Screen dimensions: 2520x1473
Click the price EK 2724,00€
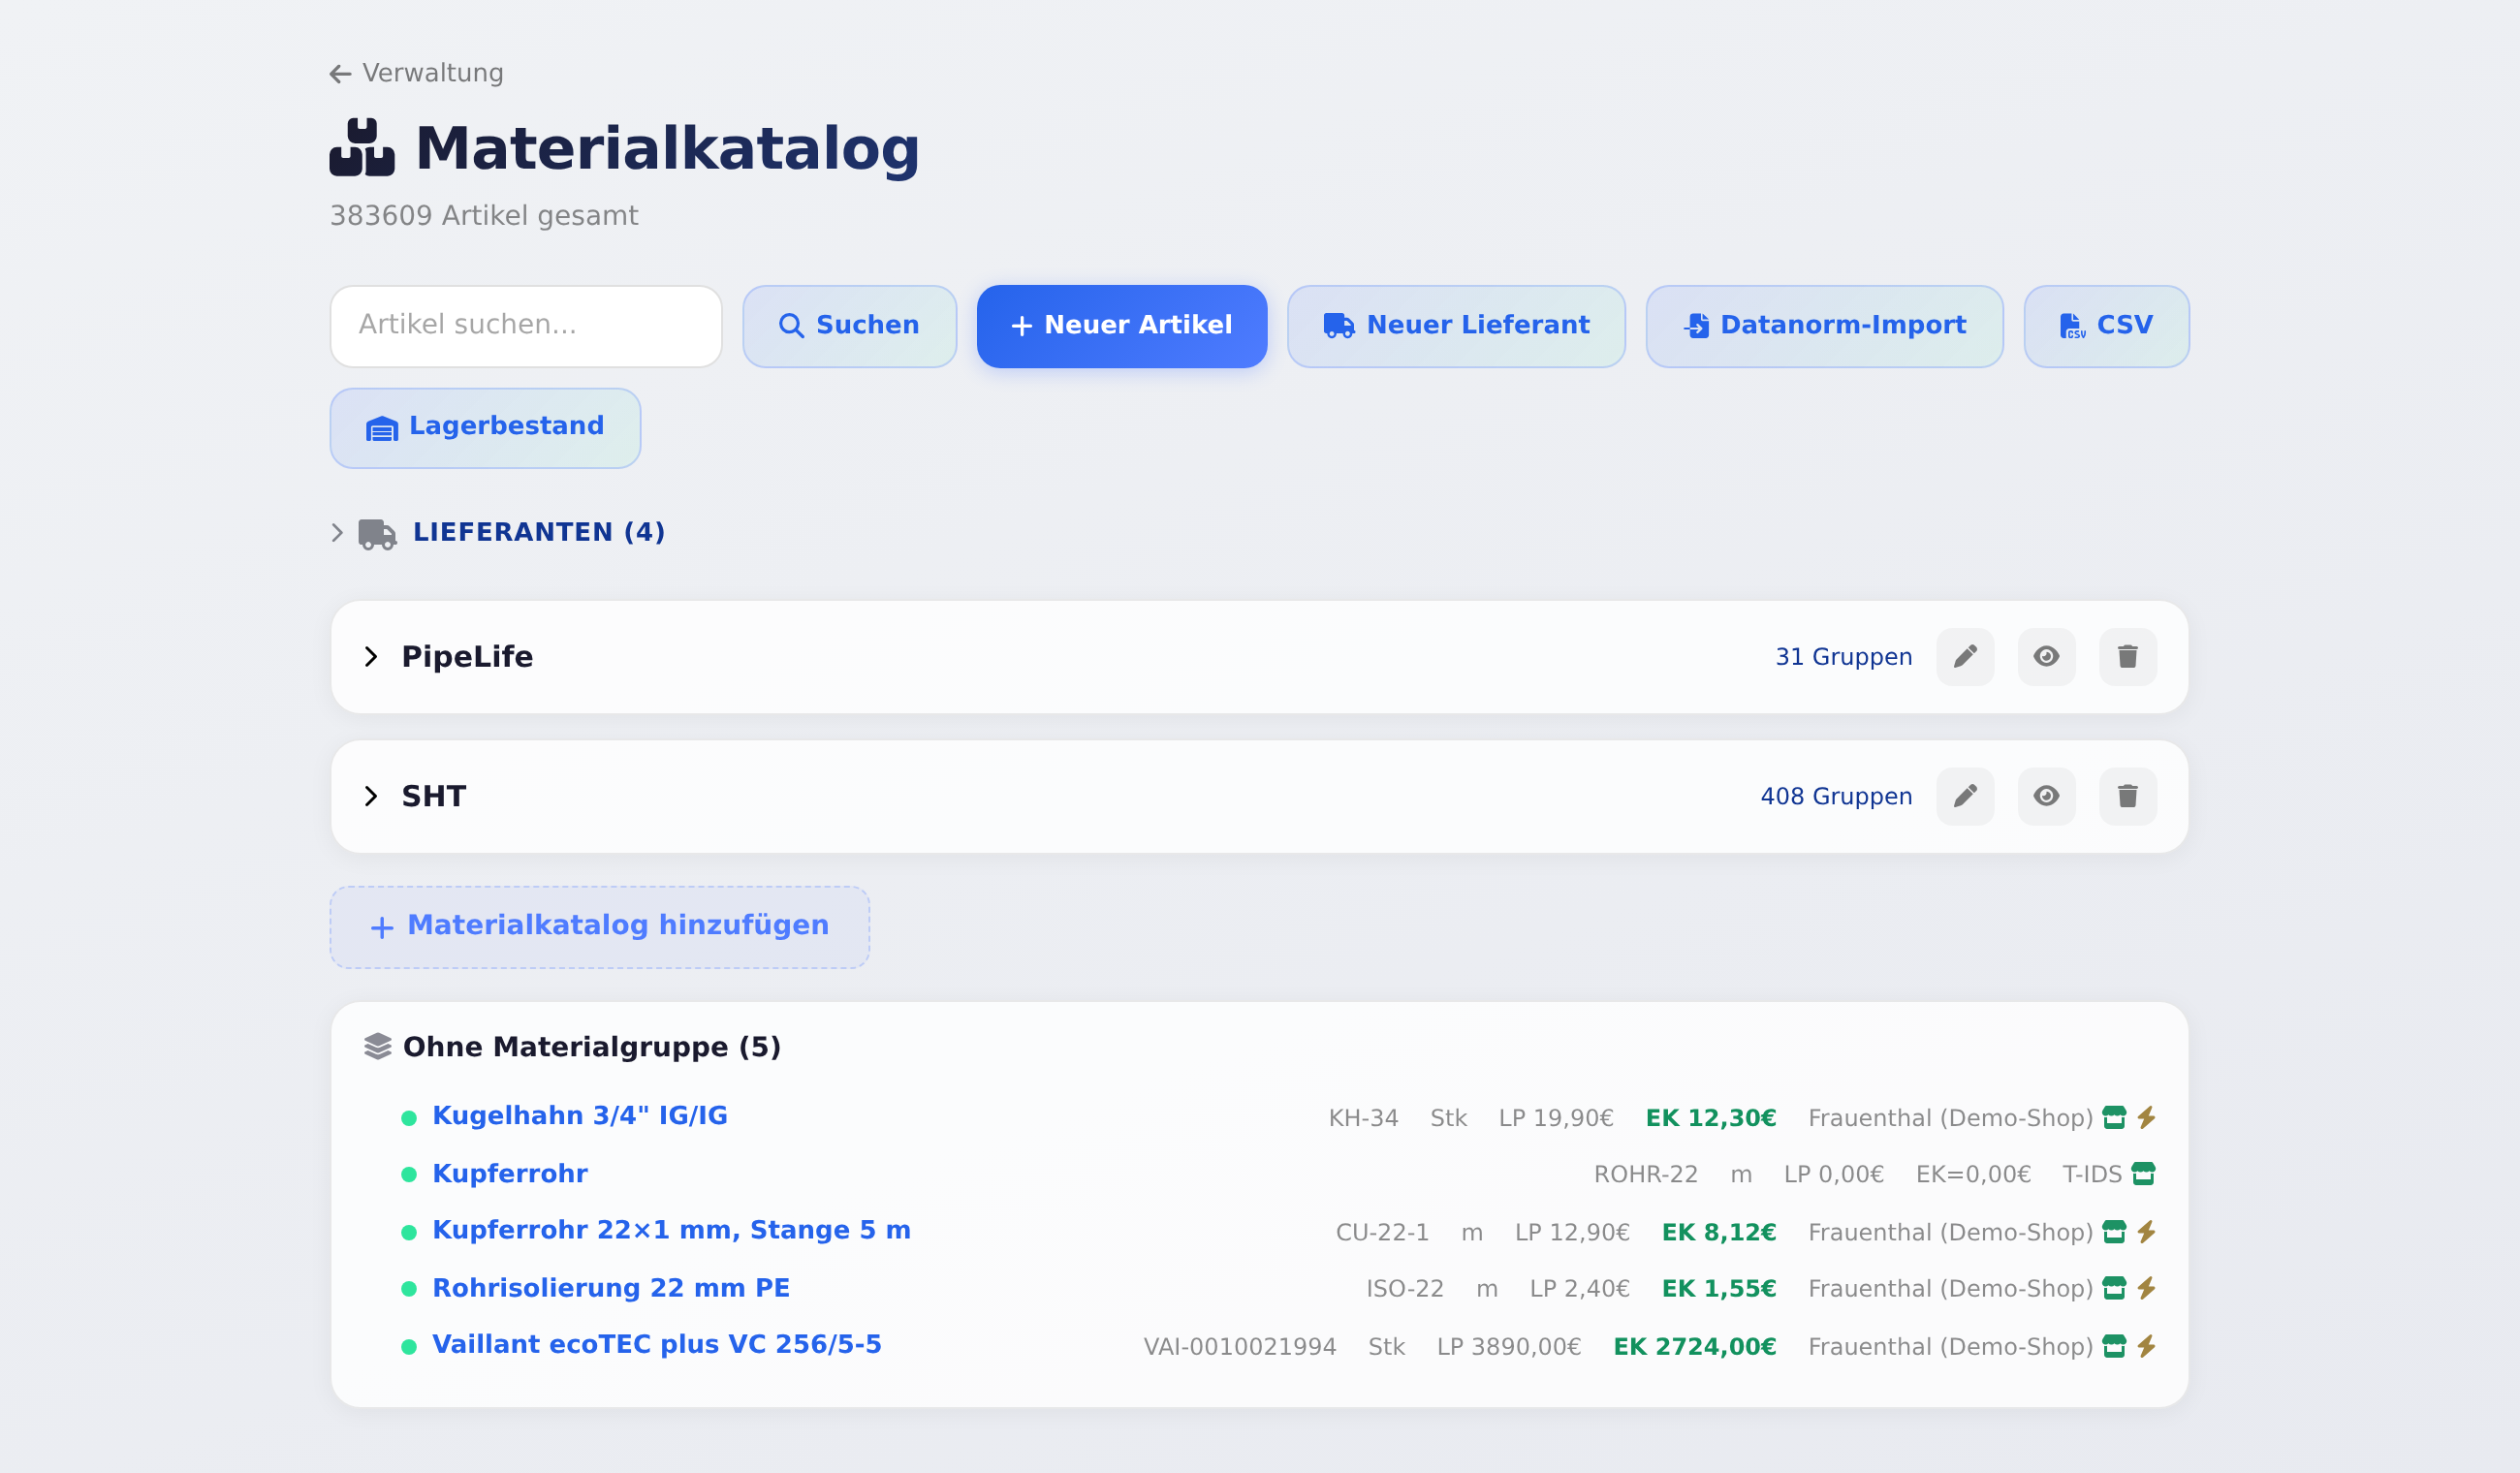click(x=1695, y=1347)
